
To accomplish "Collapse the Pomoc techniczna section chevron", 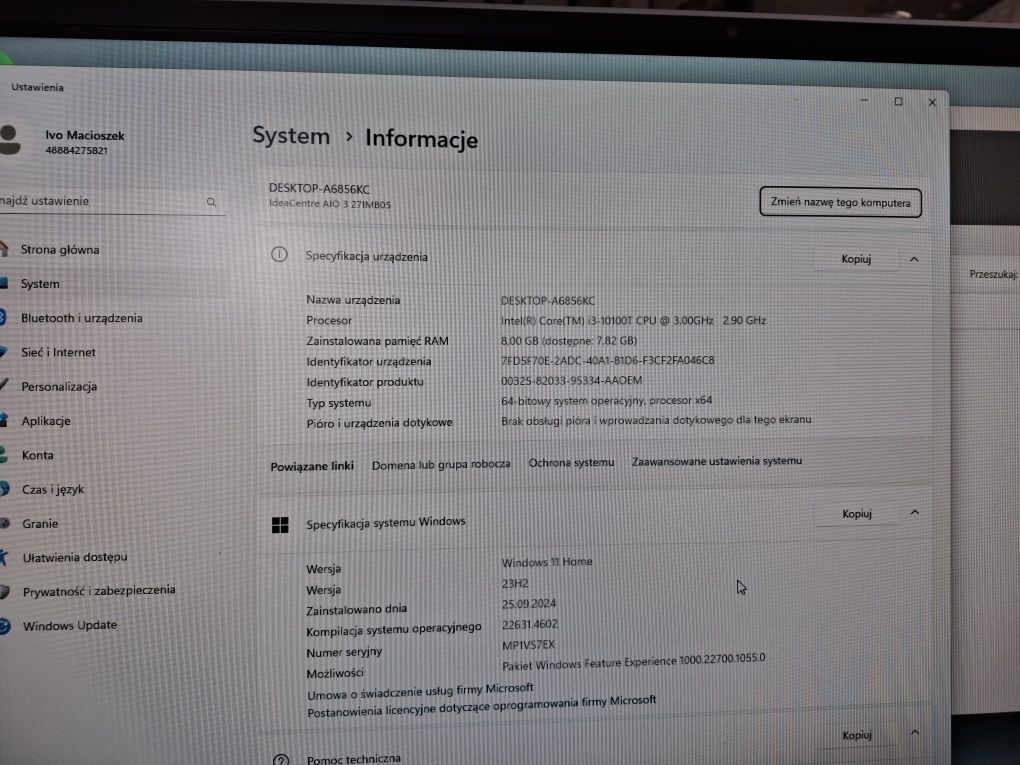I will click(915, 732).
